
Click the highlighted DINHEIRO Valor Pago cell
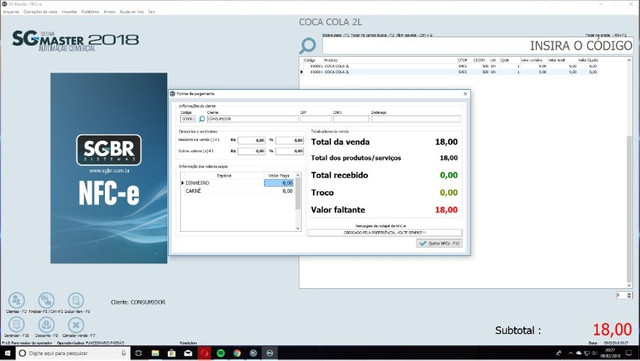(279, 183)
